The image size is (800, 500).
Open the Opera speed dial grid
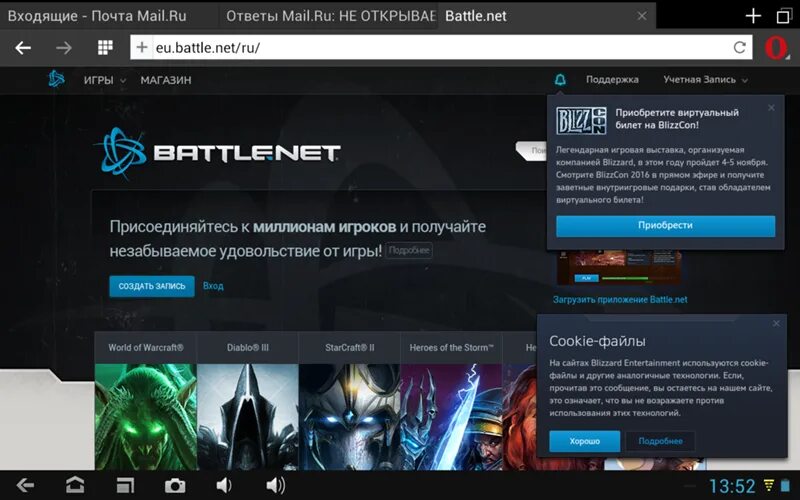[x=105, y=47]
